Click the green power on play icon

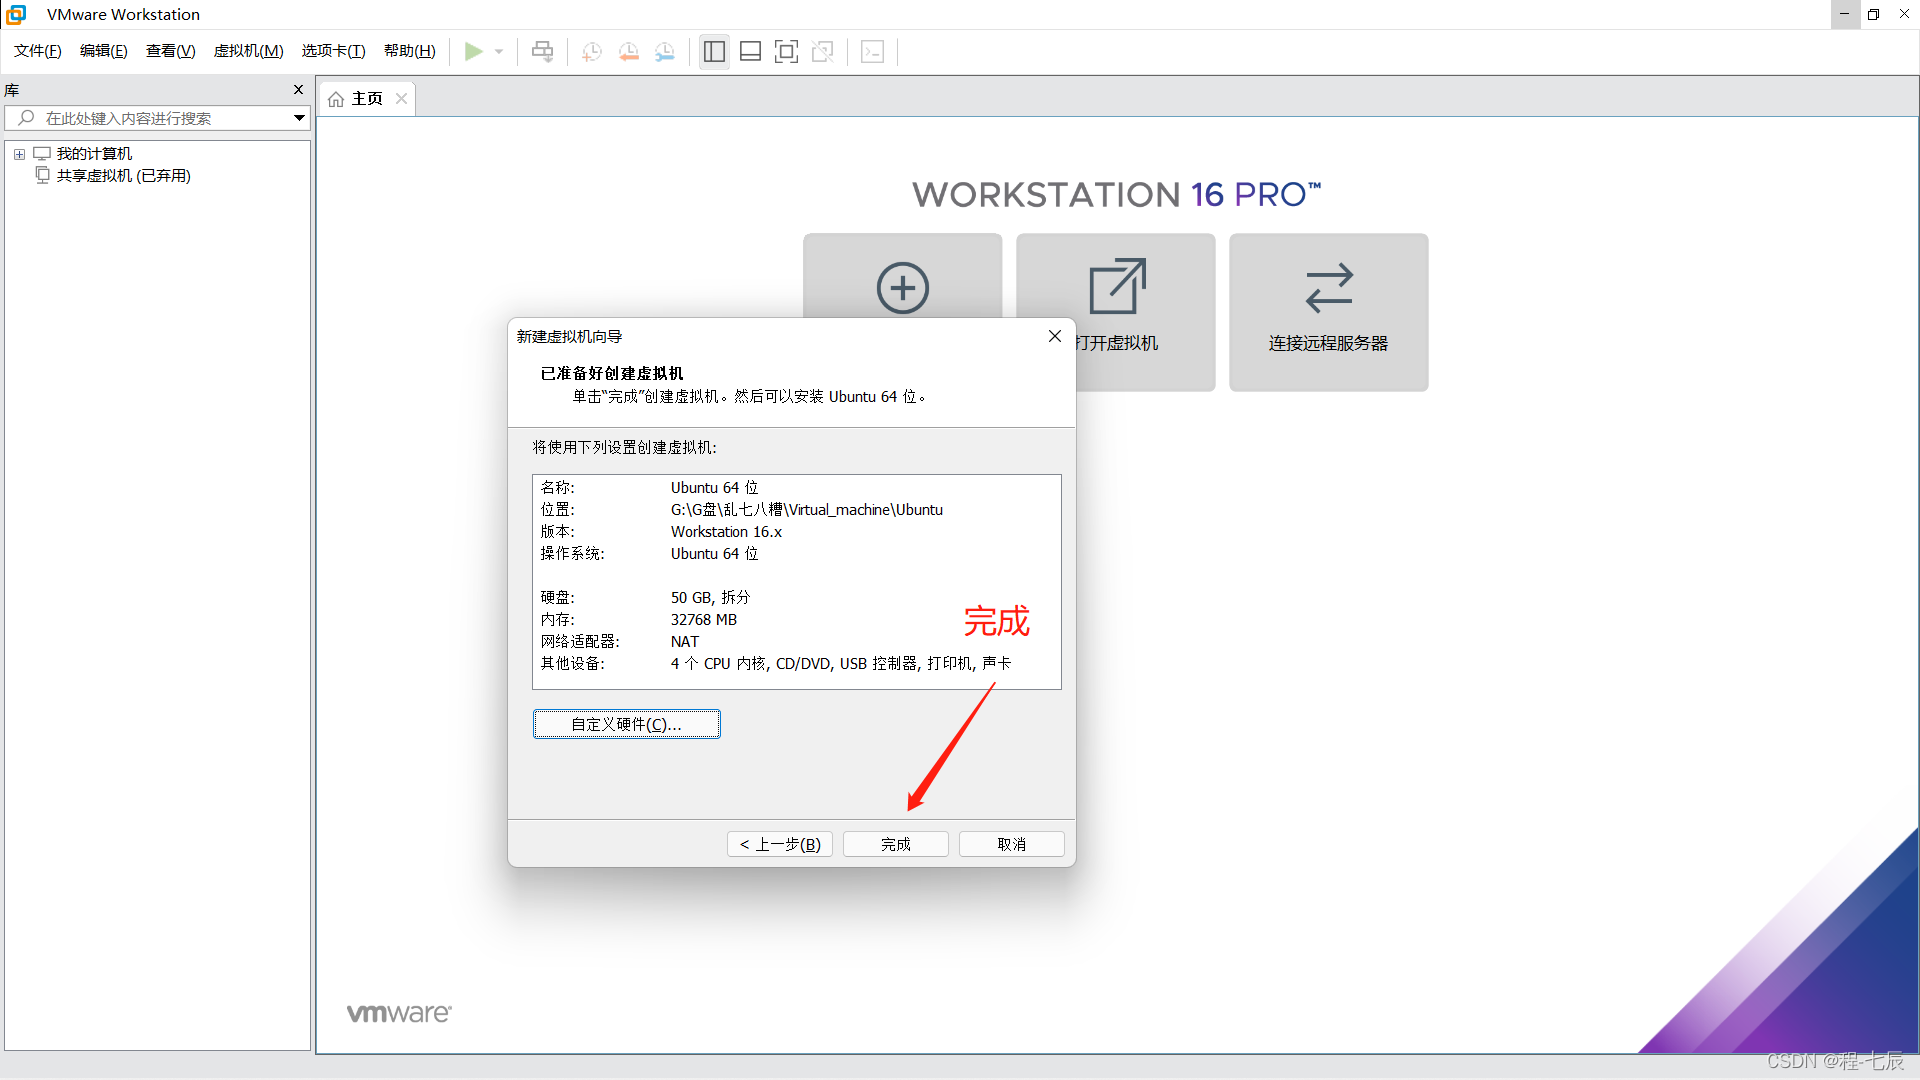tap(474, 51)
